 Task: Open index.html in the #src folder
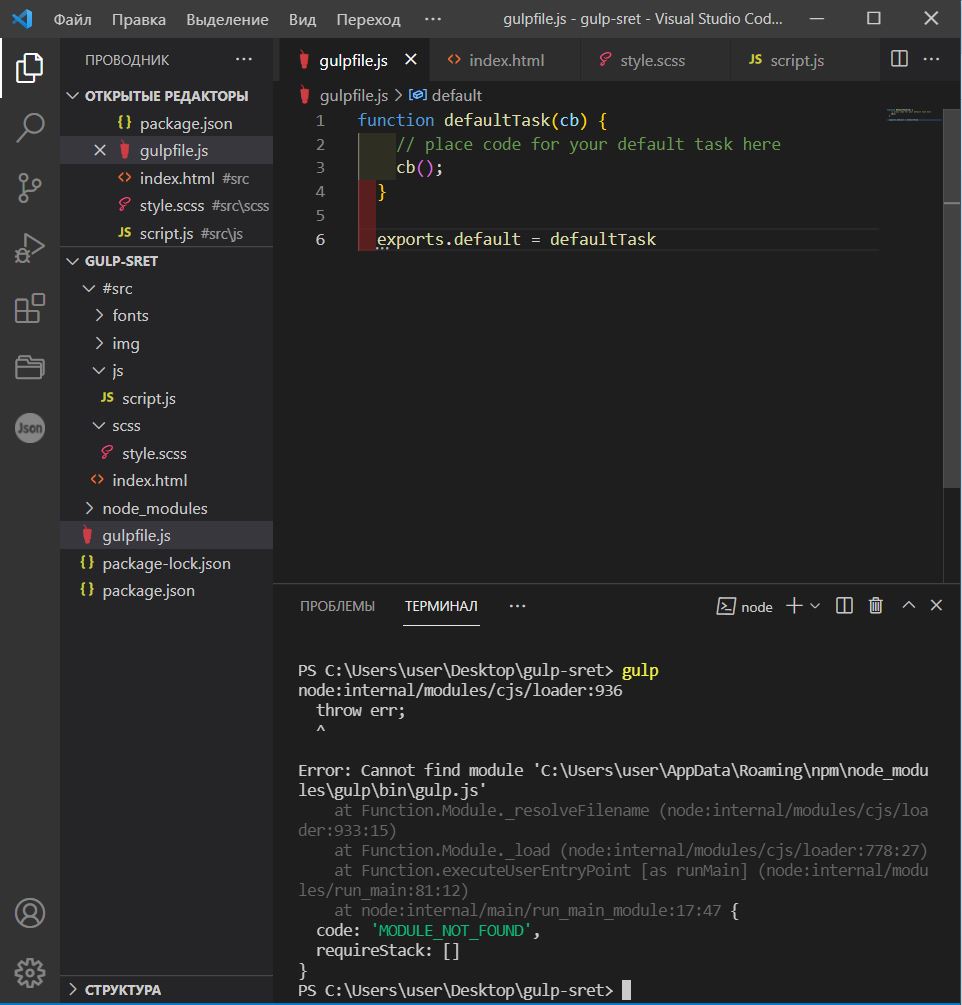(x=167, y=480)
